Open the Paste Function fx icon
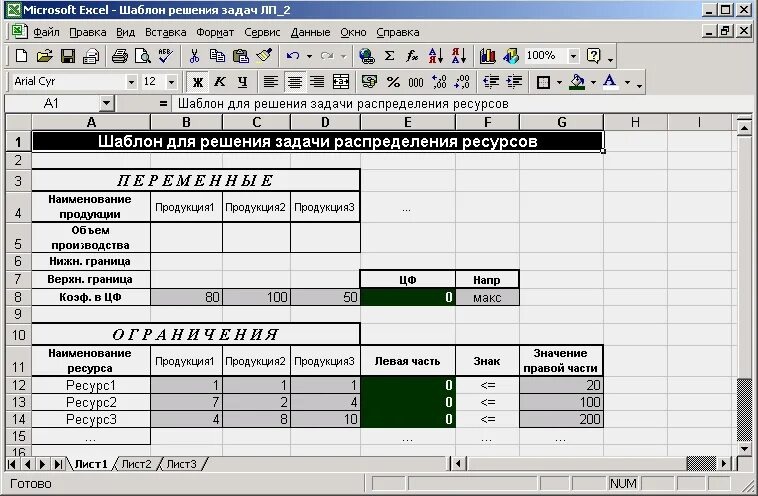This screenshot has width=758, height=496. pyautogui.click(x=412, y=56)
